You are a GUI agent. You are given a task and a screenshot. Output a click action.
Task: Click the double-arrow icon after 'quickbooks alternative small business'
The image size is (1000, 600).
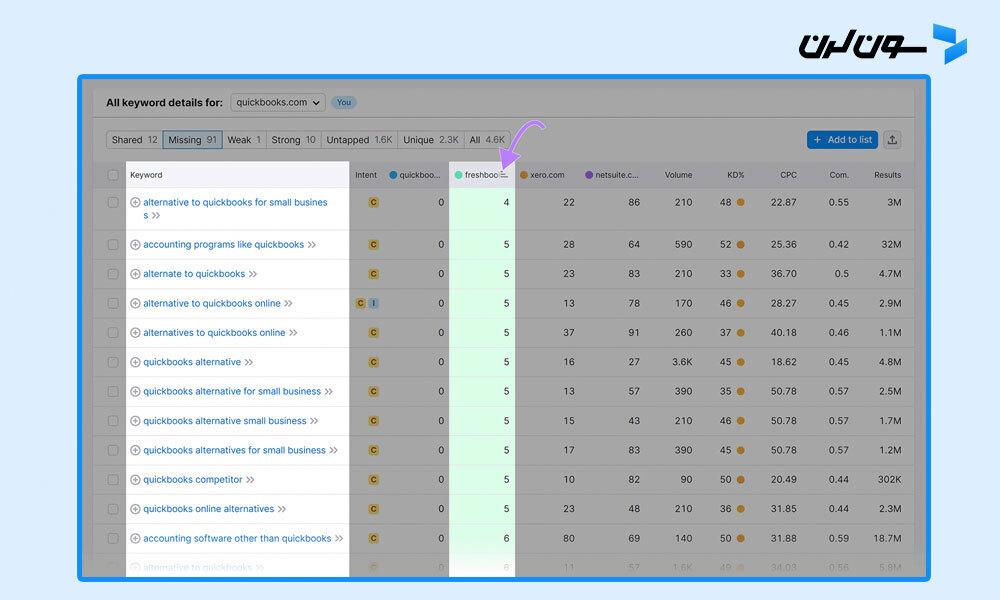coord(314,421)
